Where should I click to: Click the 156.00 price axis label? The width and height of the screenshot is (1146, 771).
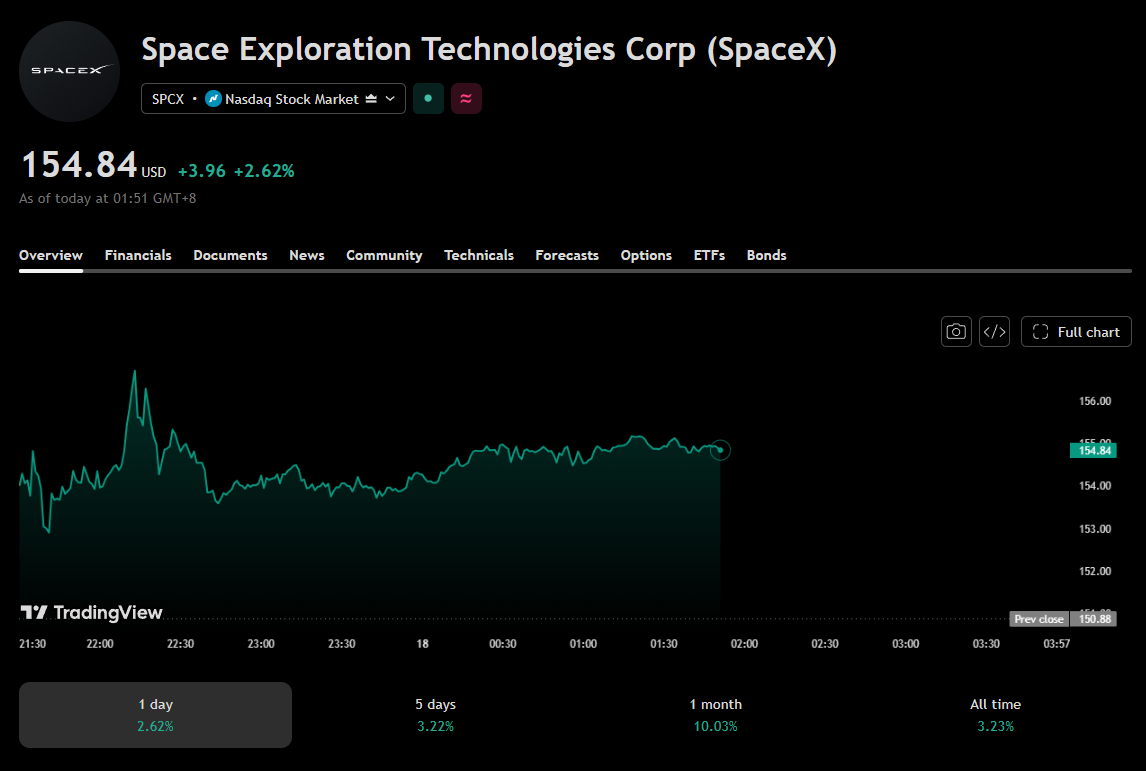click(x=1095, y=401)
